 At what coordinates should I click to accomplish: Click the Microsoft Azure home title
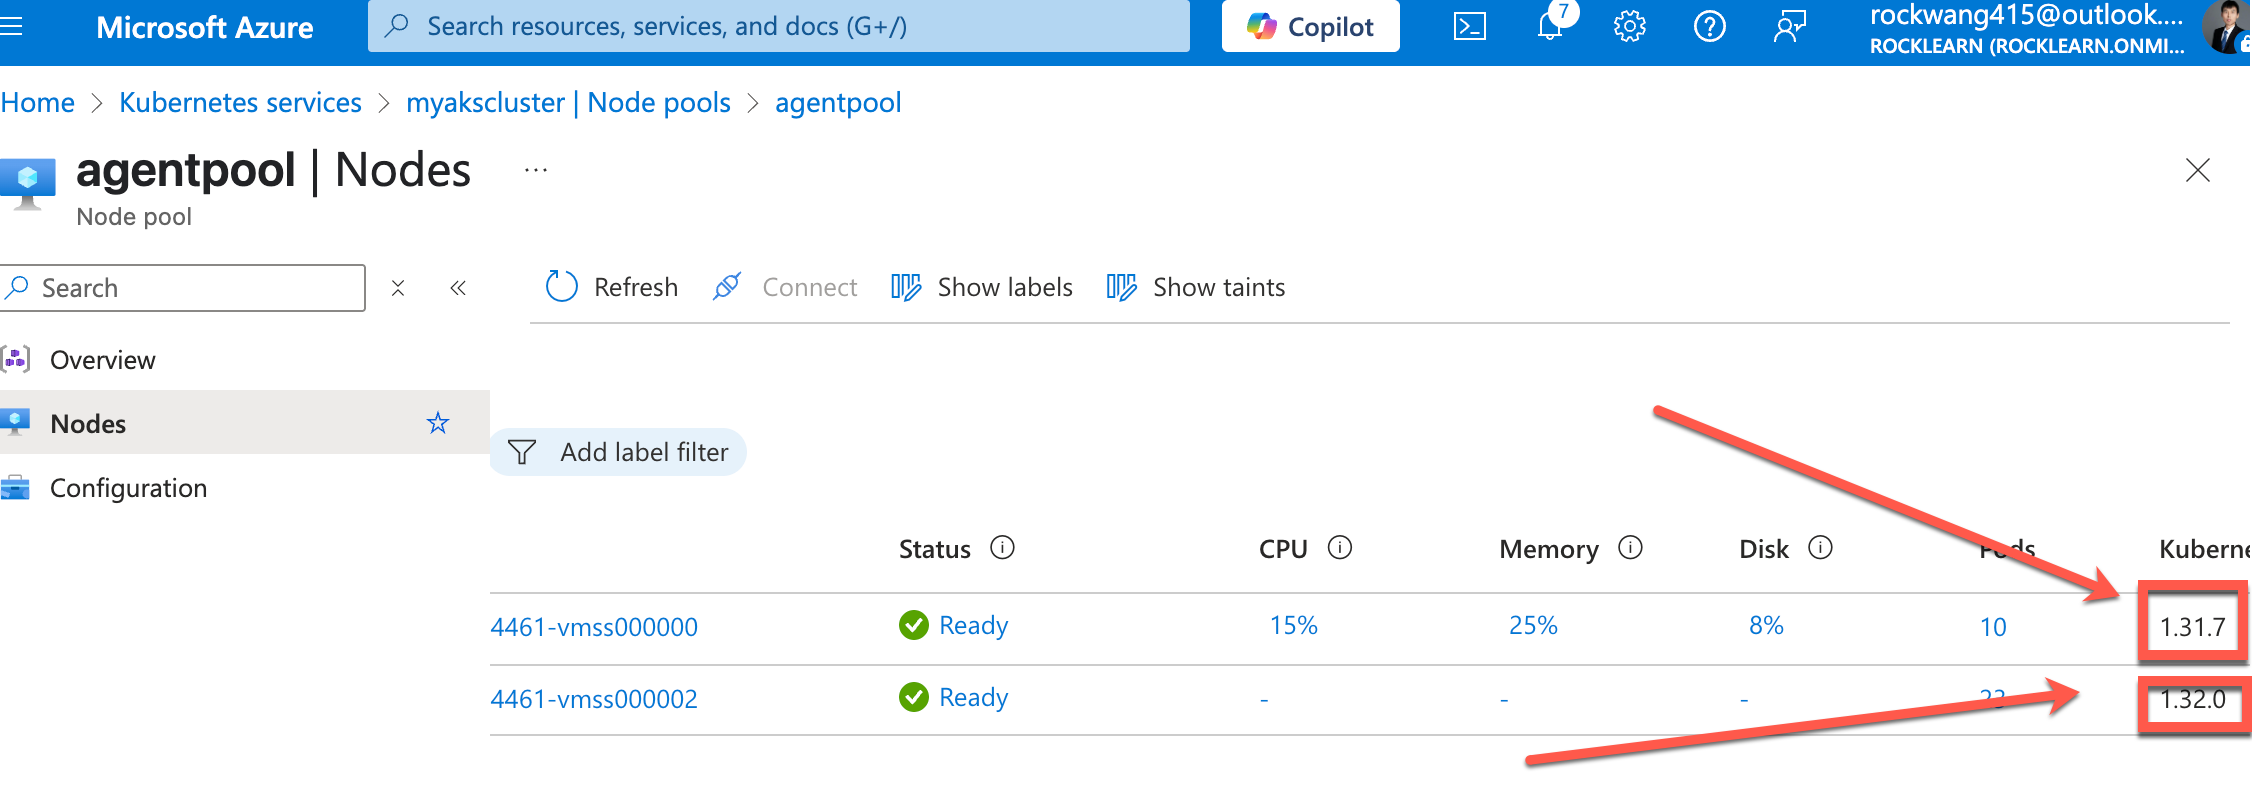(x=205, y=27)
